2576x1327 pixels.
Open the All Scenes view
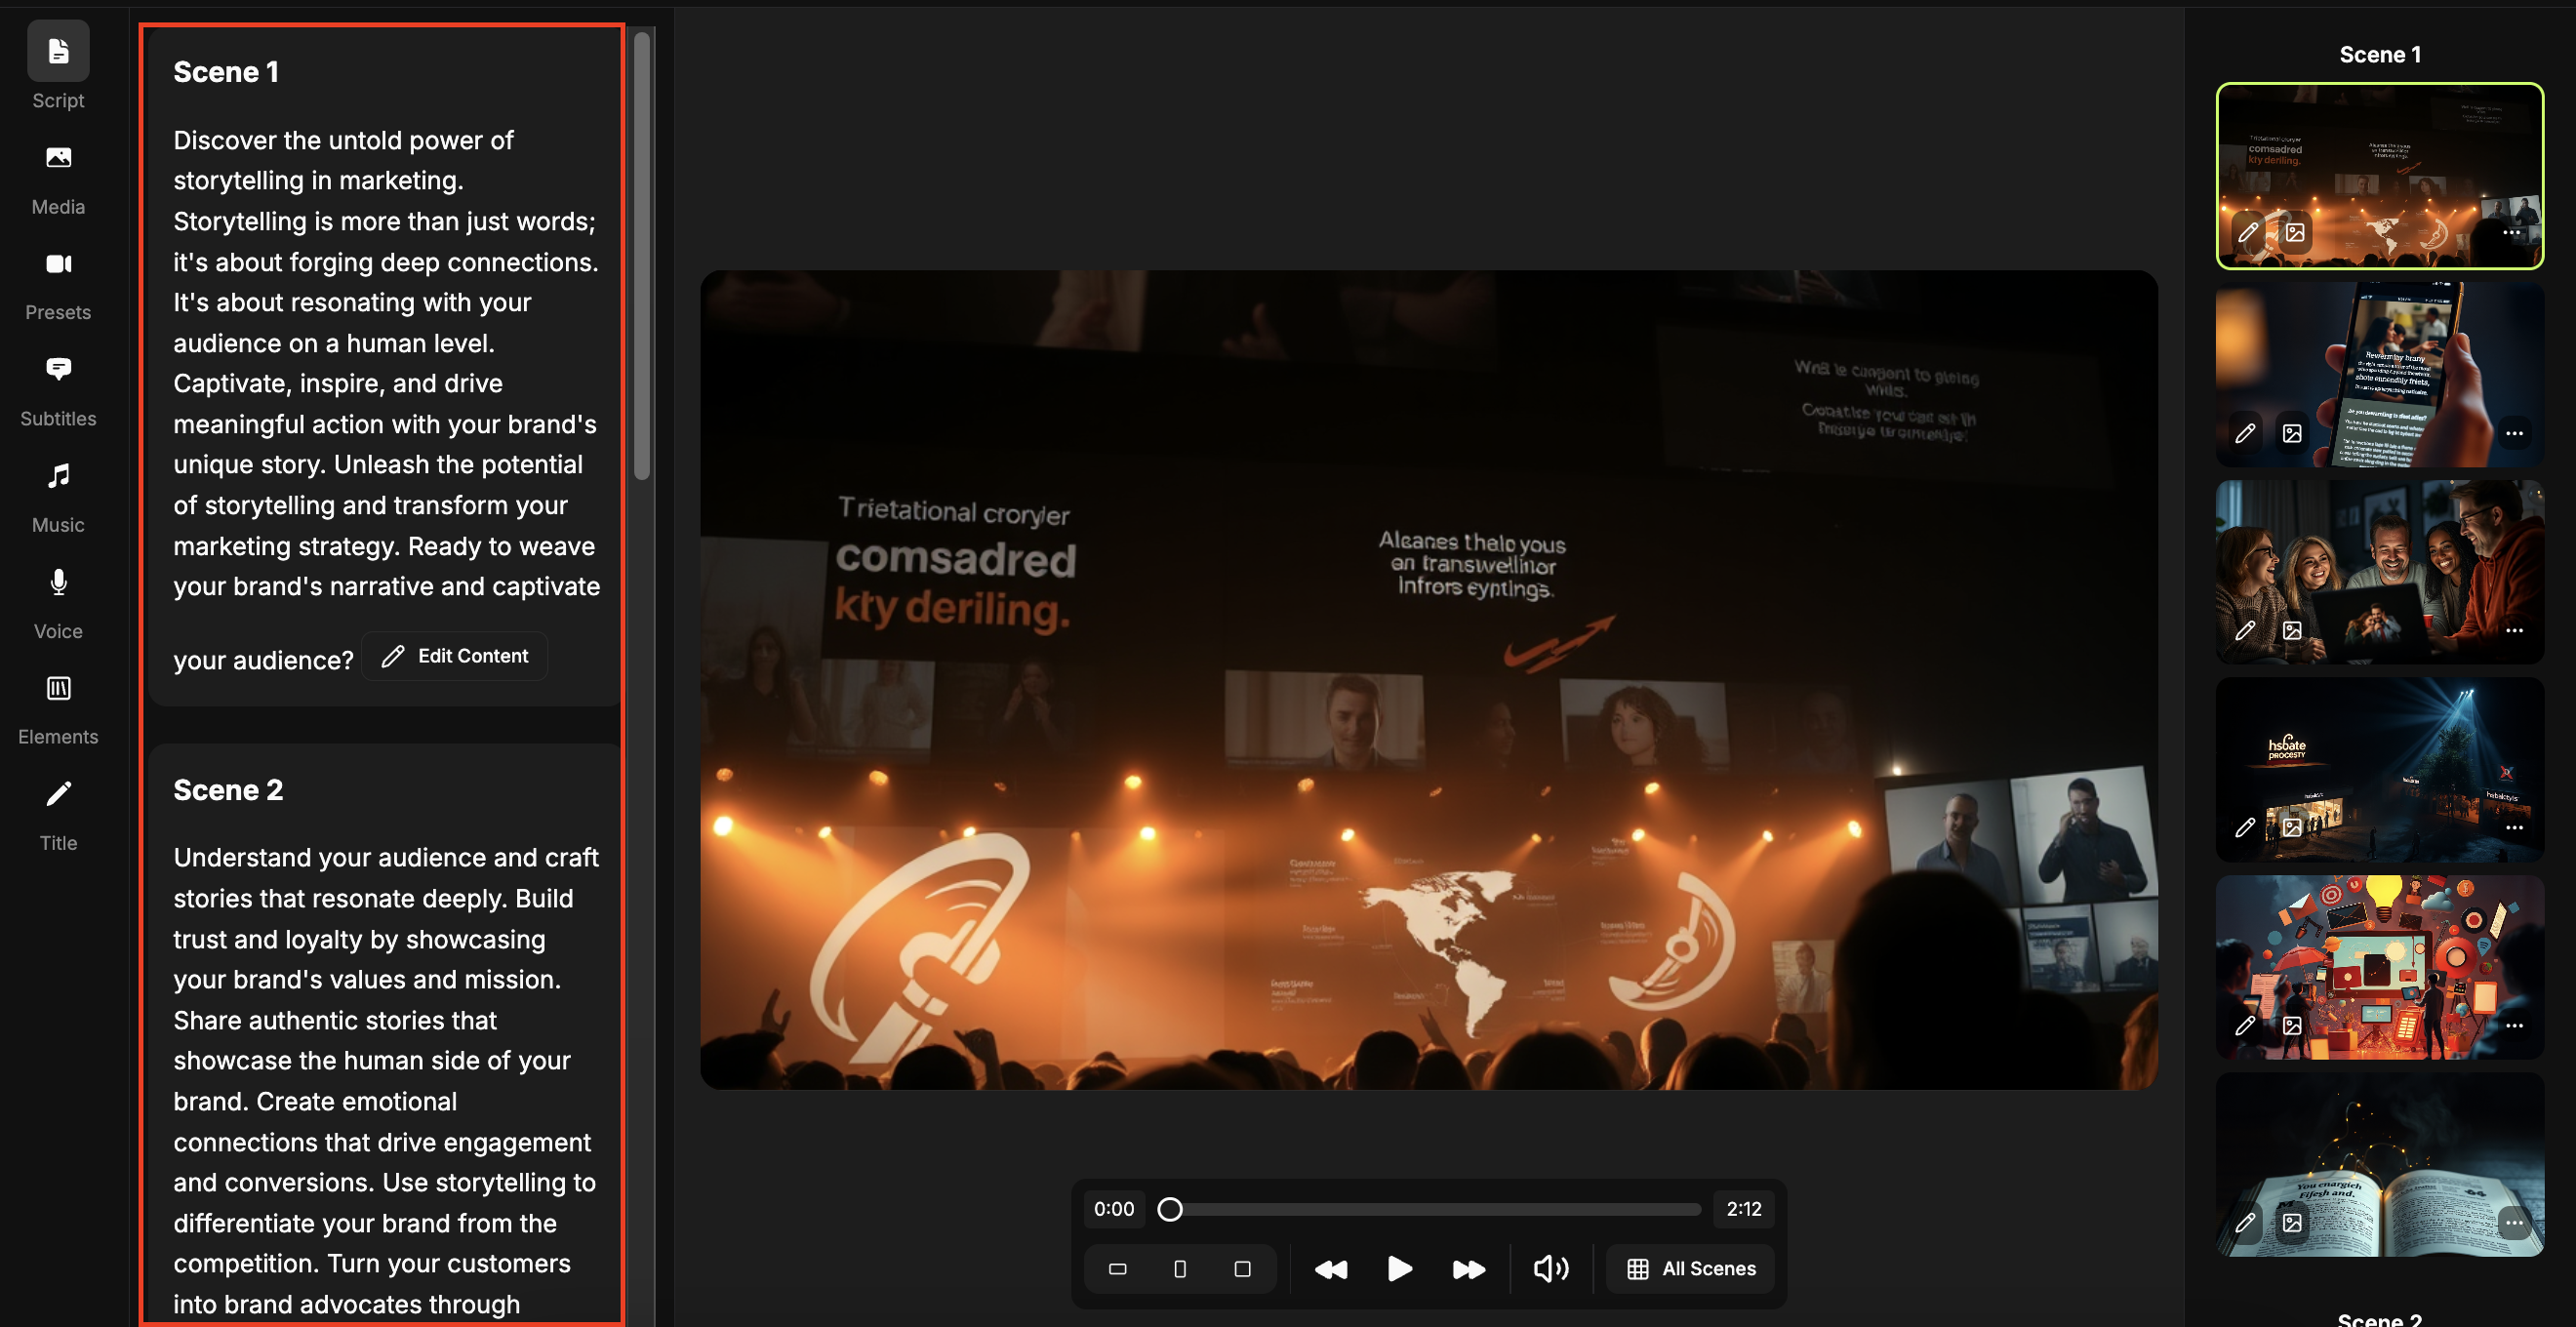(x=1690, y=1268)
